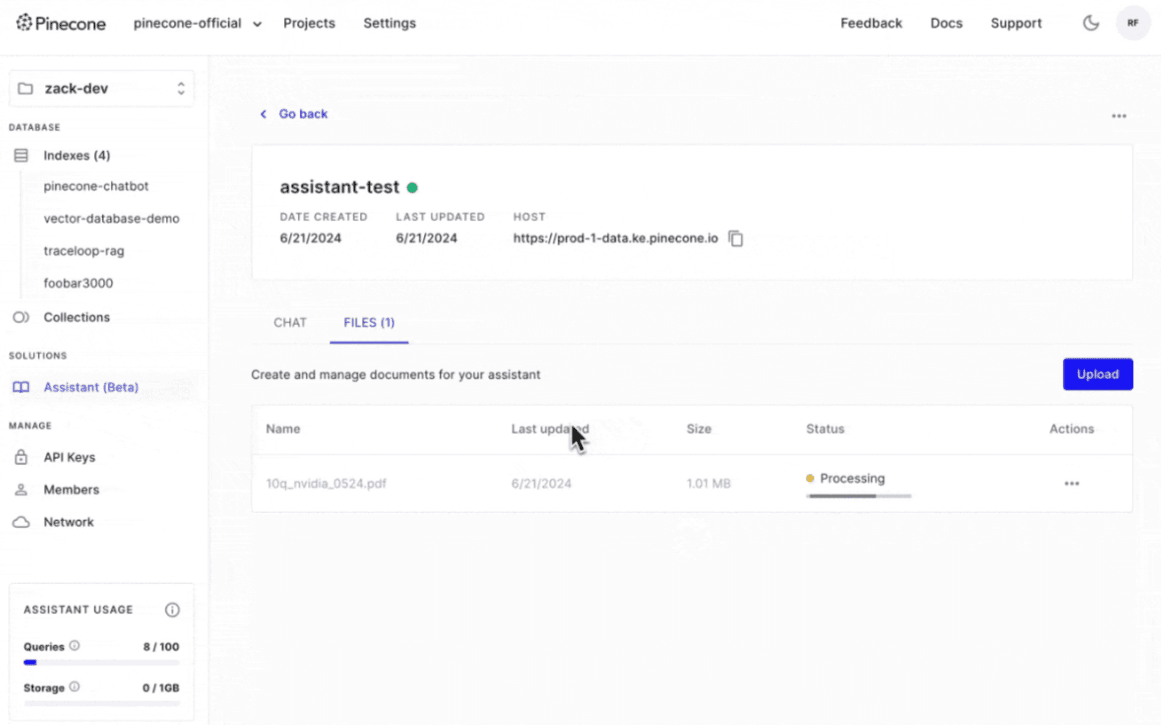Screen dimensions: 1161x725
Task: Open the pinecone-chatbot index
Action: coord(96,187)
